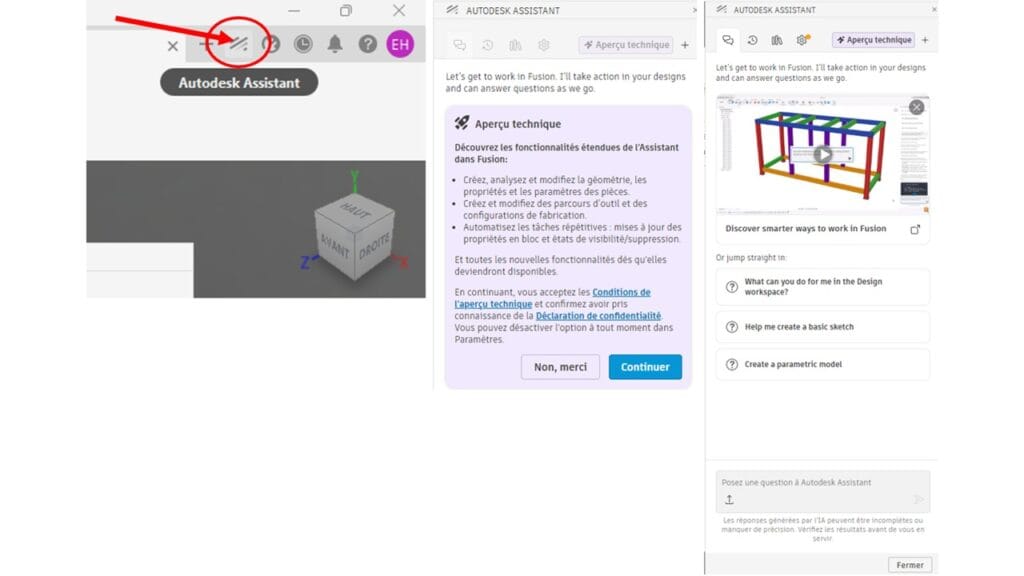The width and height of the screenshot is (1024, 576).
Task: Click the send message arrow icon
Action: click(918, 500)
